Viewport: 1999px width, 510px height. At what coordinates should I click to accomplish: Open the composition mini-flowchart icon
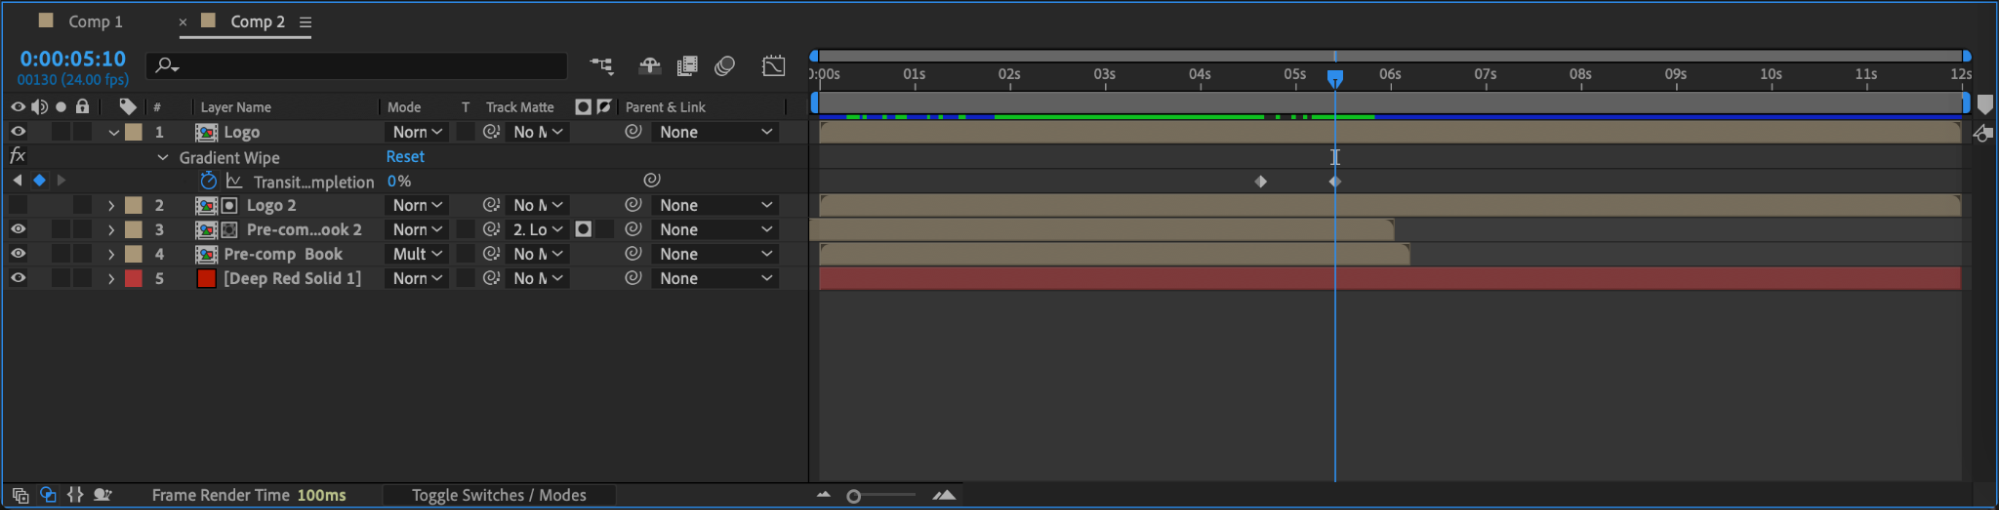pos(601,66)
